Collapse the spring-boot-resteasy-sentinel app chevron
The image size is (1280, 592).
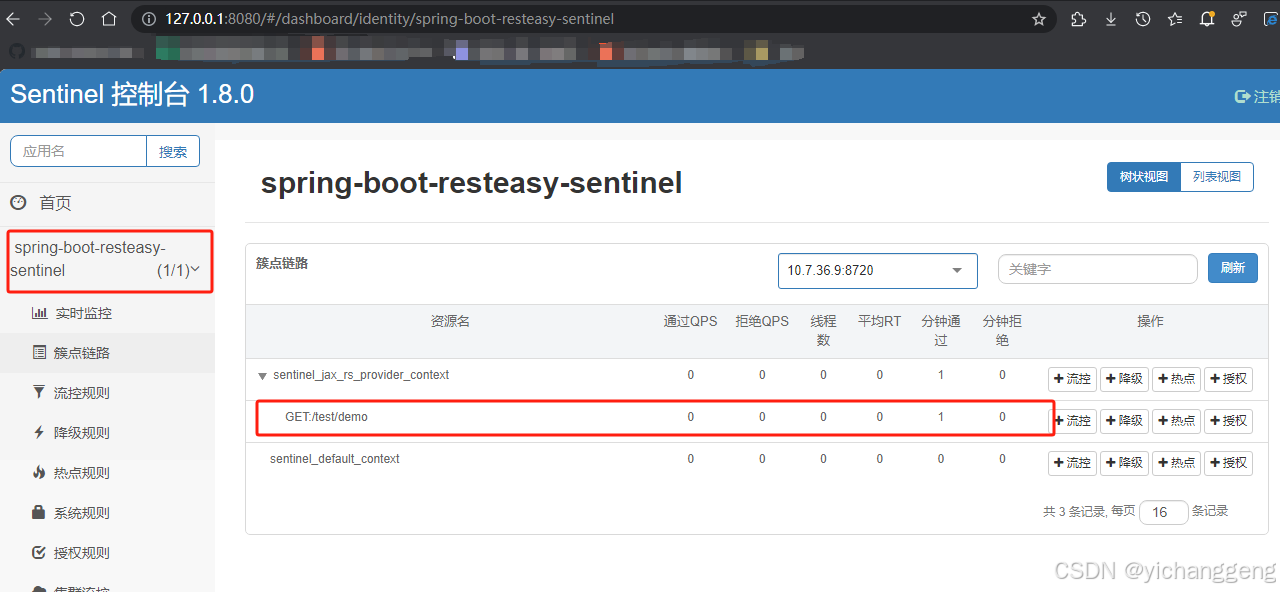pos(195,269)
